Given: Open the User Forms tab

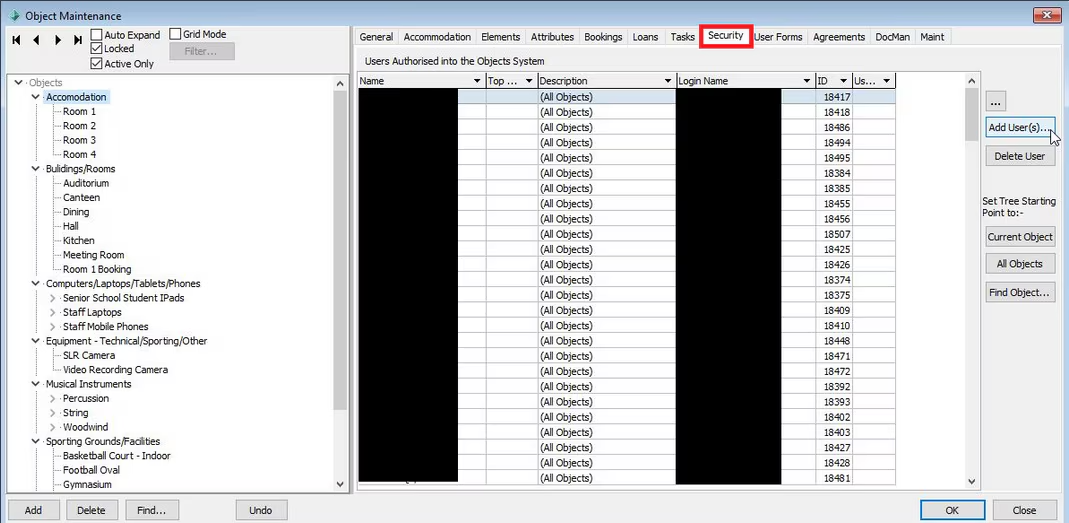Looking at the screenshot, I should (x=778, y=37).
